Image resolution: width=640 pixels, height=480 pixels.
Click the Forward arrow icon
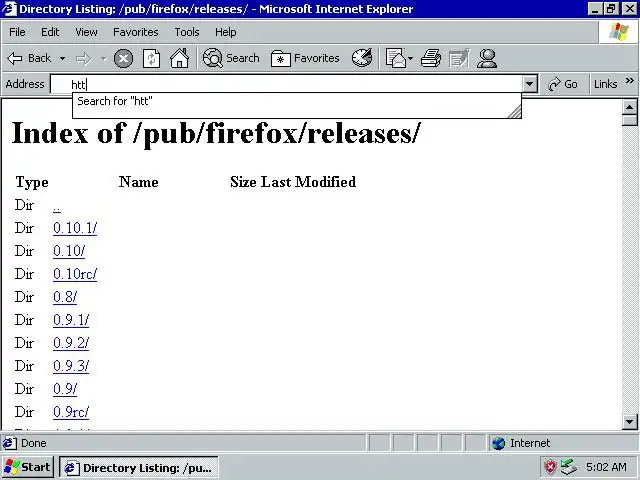pos(84,59)
